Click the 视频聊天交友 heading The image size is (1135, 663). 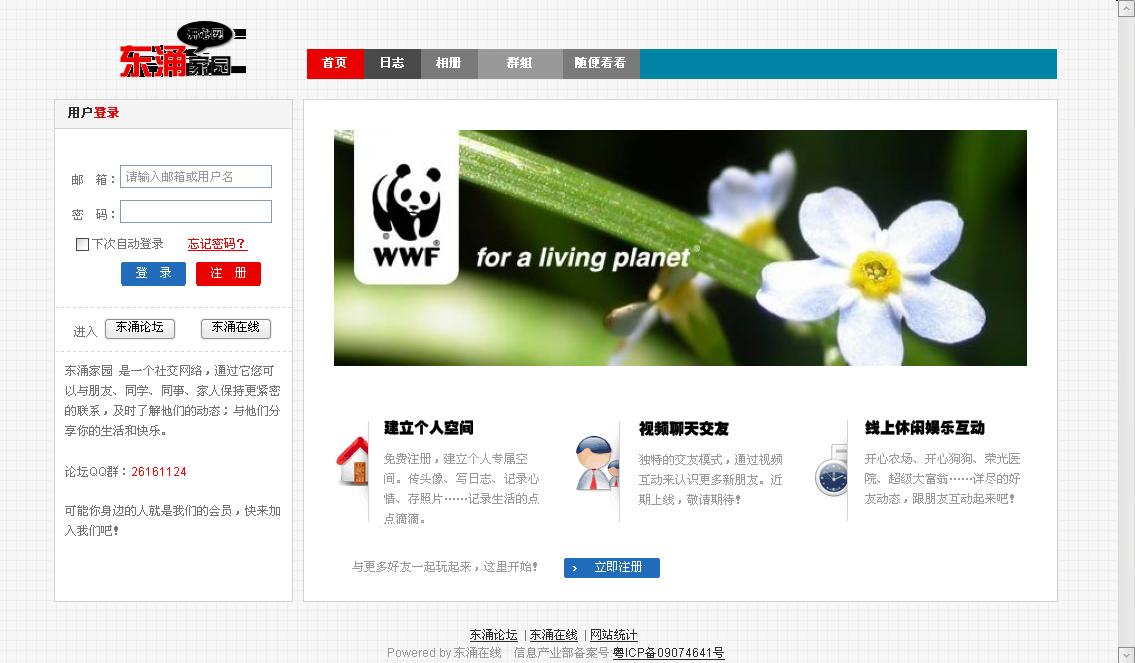point(684,428)
